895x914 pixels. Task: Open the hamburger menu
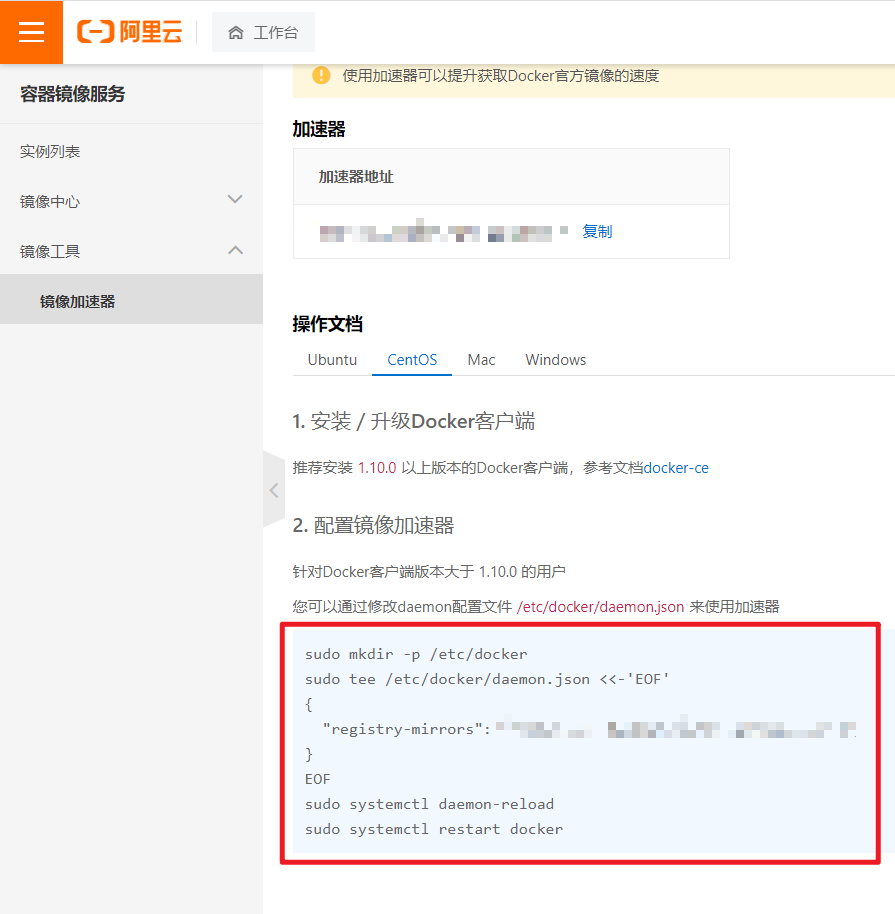tap(31, 32)
